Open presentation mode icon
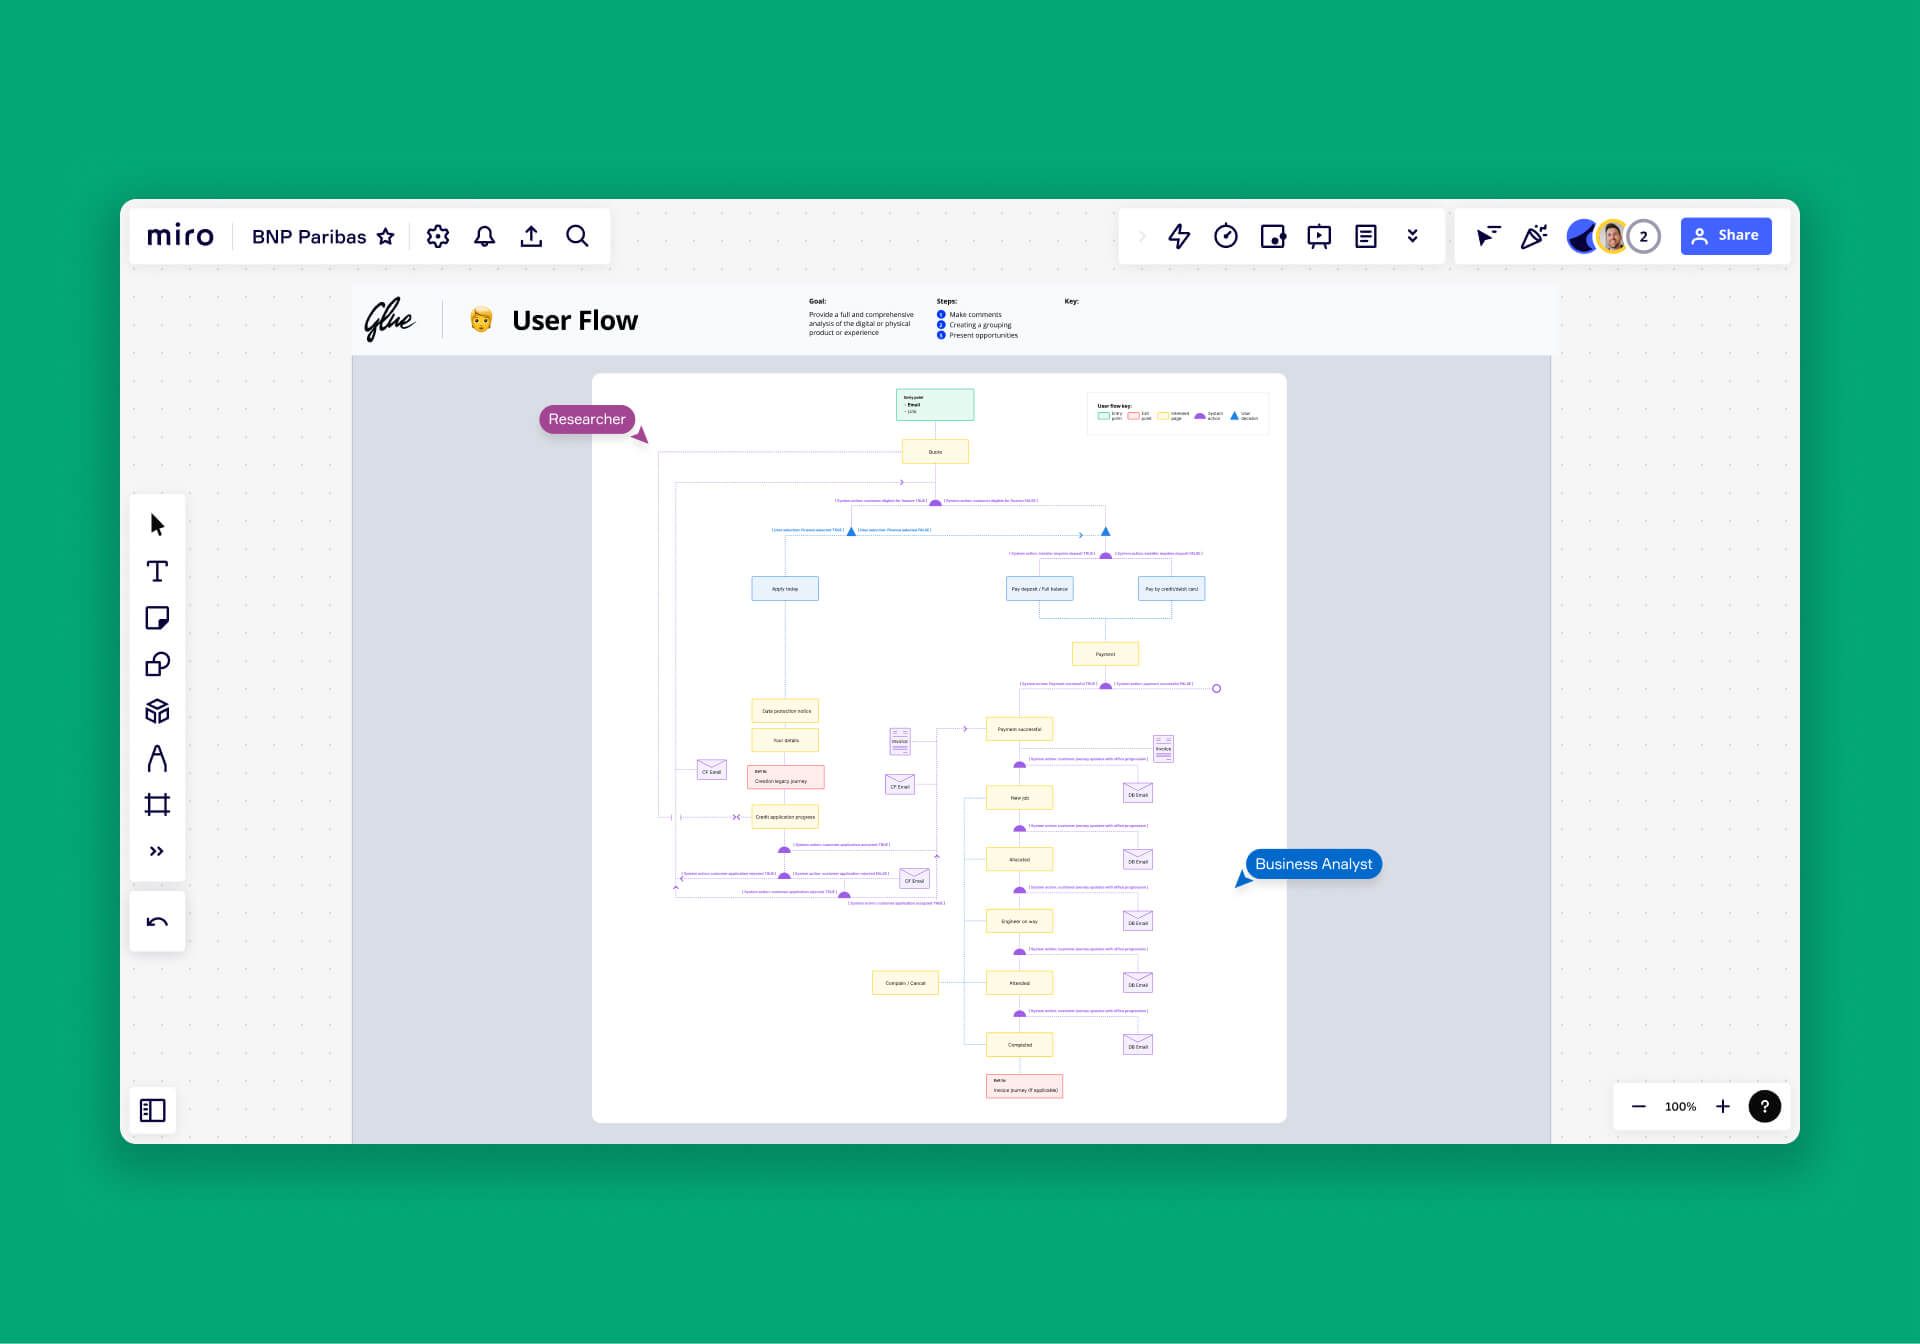Screen dimensions: 1920x1344 [1319, 236]
